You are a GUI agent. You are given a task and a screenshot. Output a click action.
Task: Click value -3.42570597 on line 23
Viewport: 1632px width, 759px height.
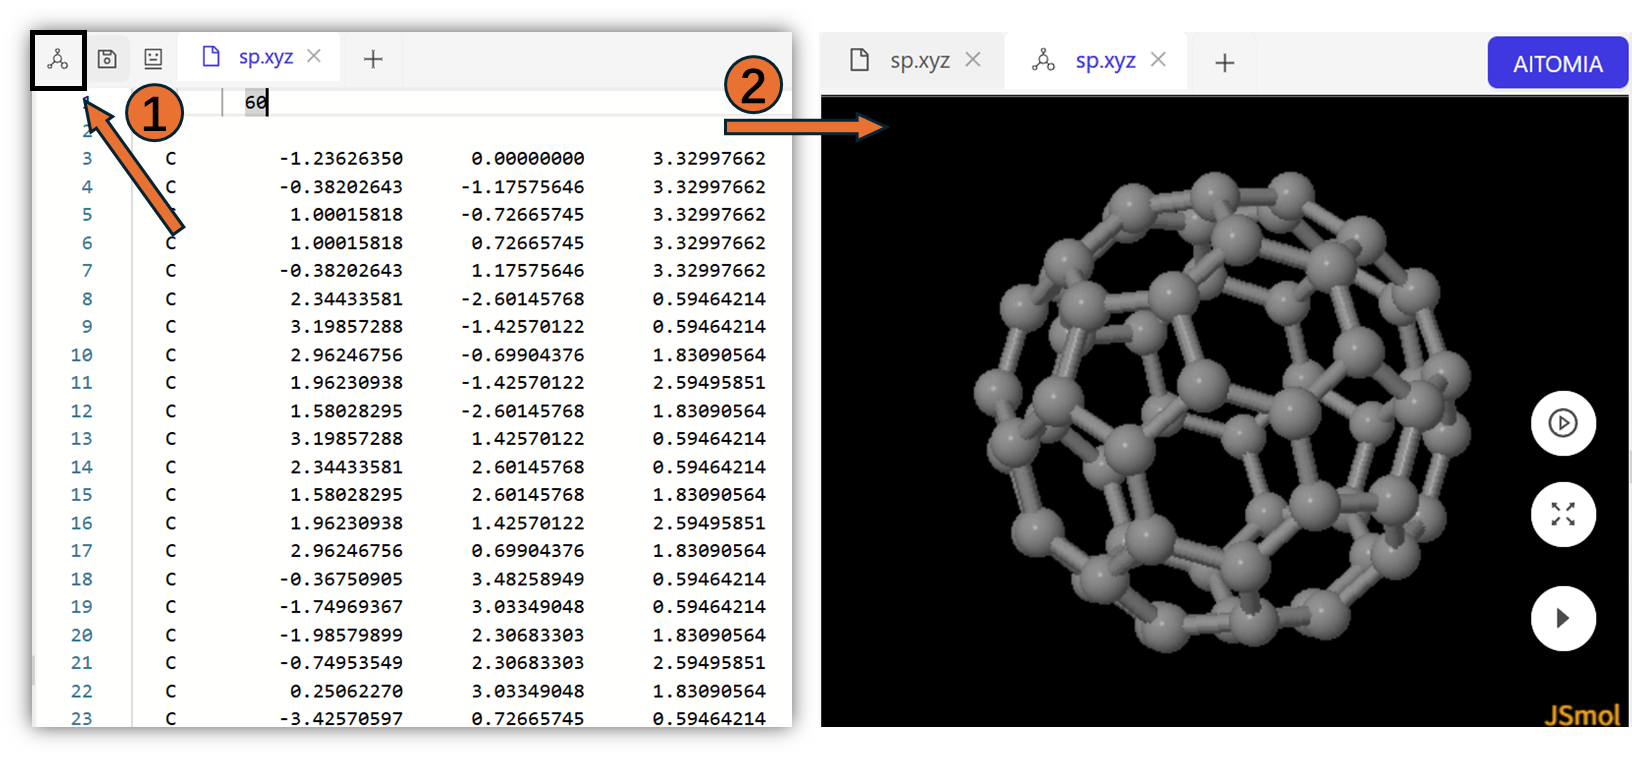coord(341,718)
